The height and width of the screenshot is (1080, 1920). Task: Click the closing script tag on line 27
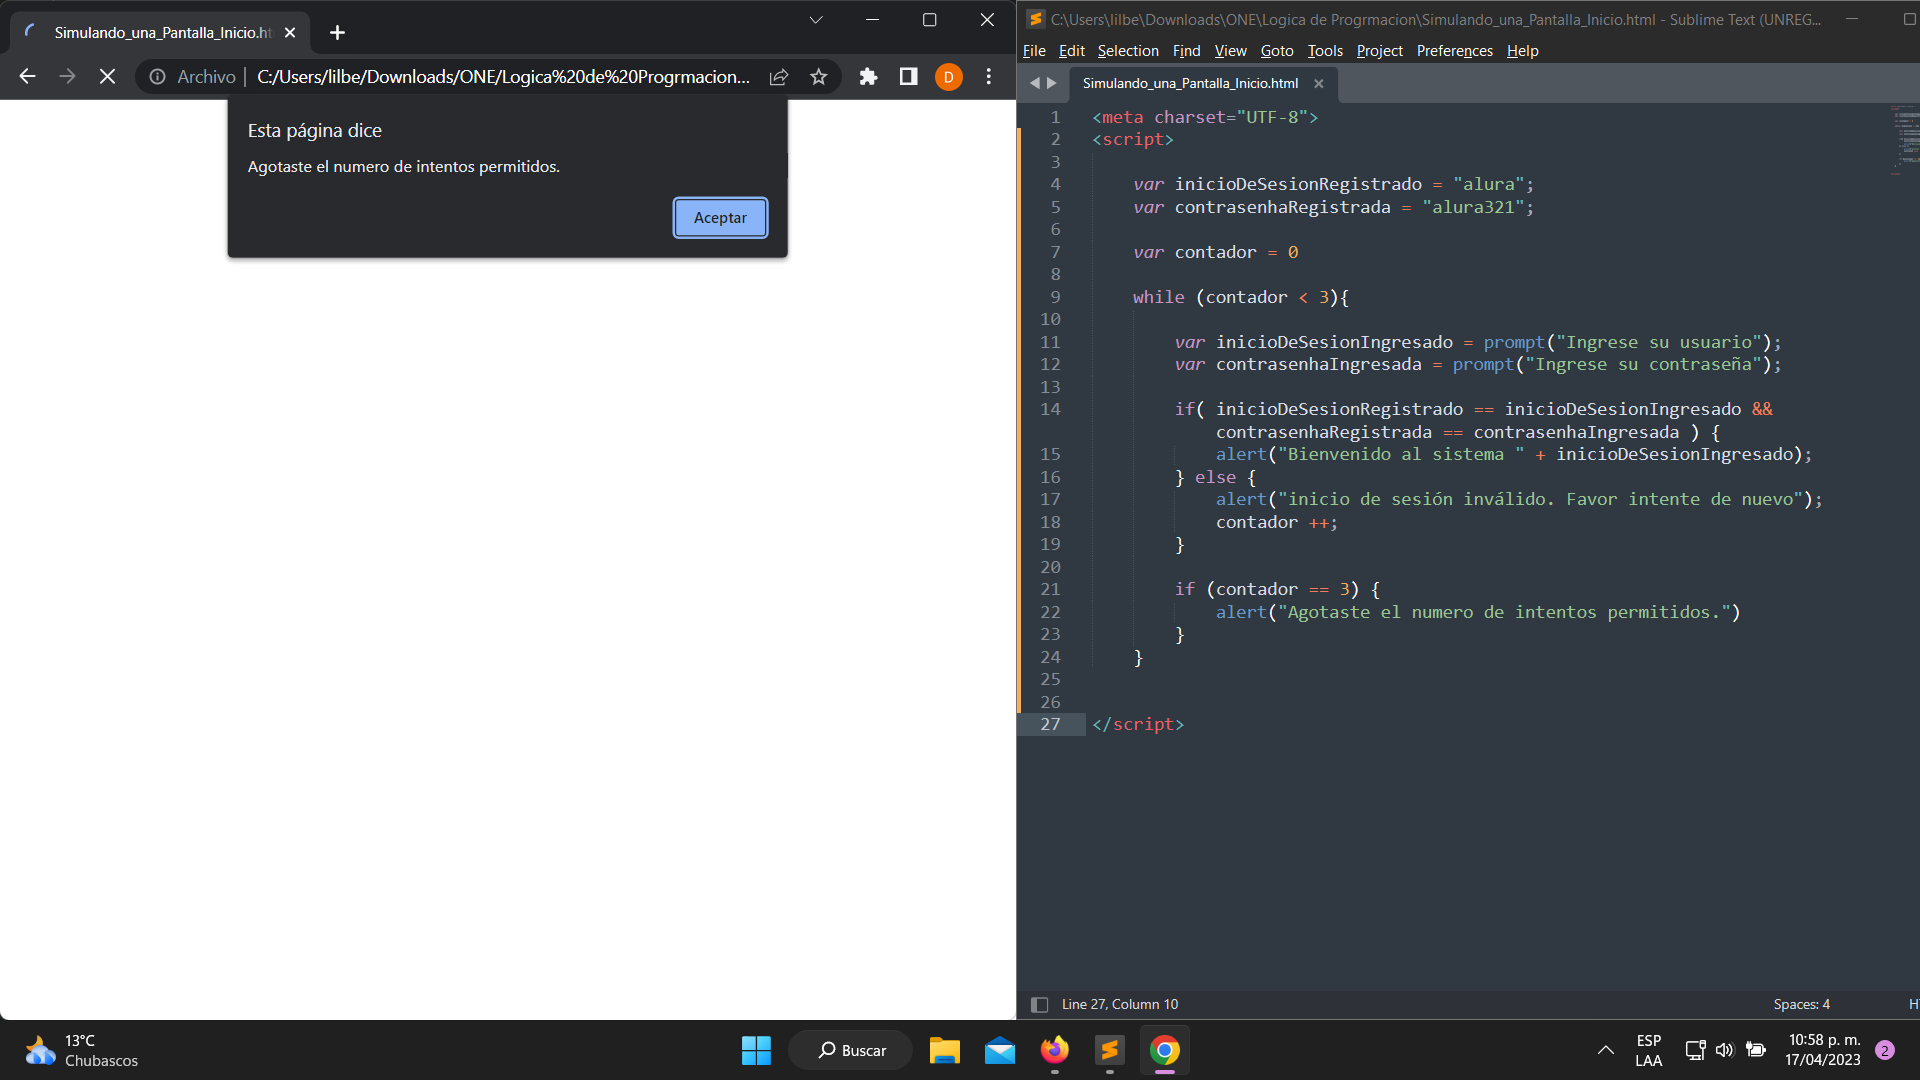click(1138, 724)
